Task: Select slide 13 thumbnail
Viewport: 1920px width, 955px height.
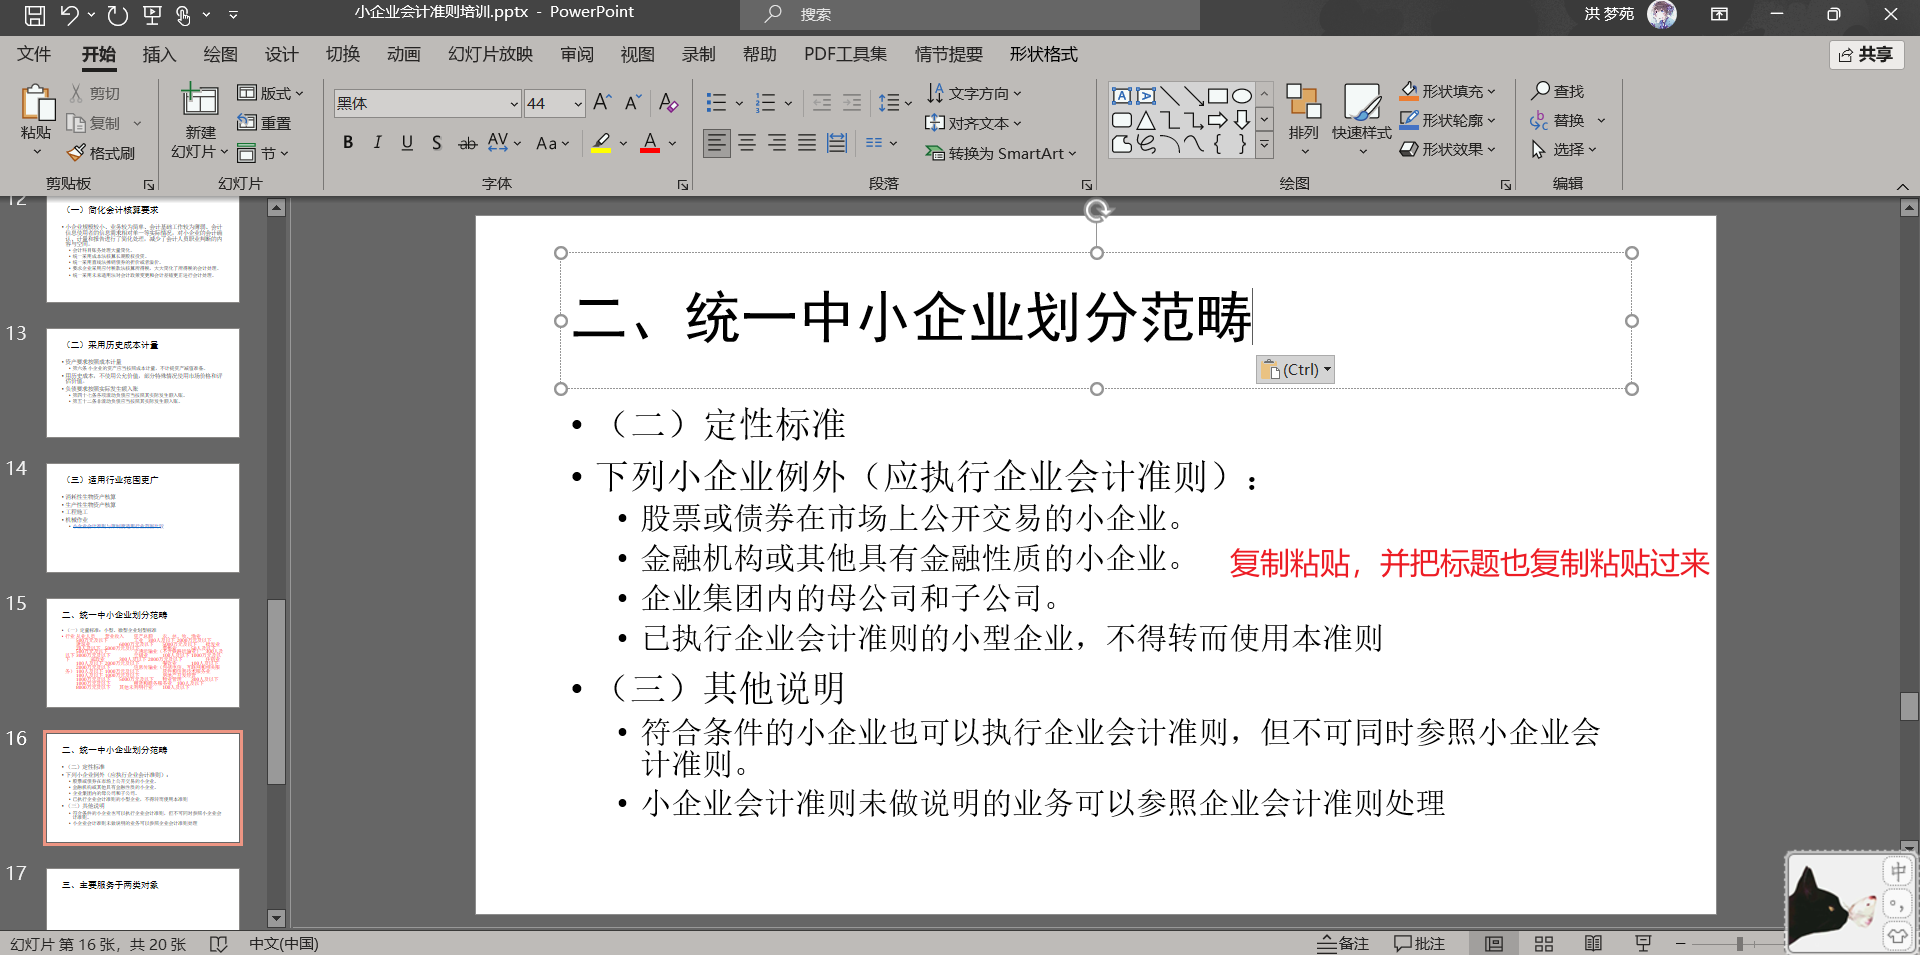Action: [x=143, y=383]
